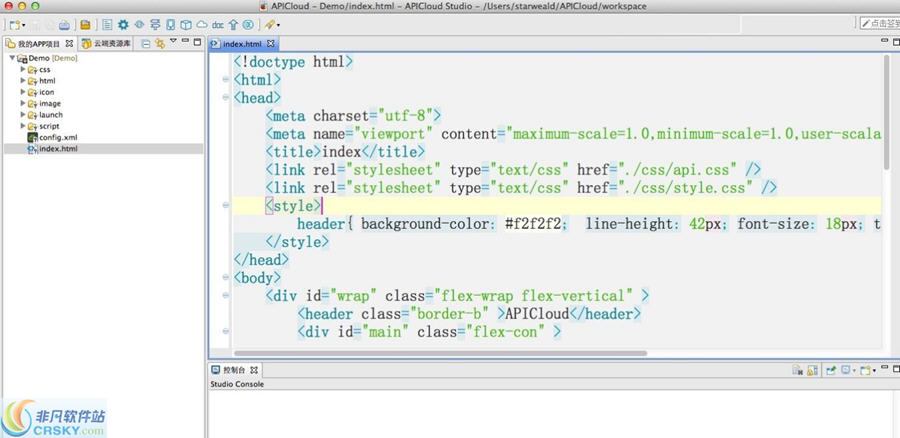Image resolution: width=900 pixels, height=438 pixels.
Task: Select the 我的APP项目 tab
Action: [38, 44]
